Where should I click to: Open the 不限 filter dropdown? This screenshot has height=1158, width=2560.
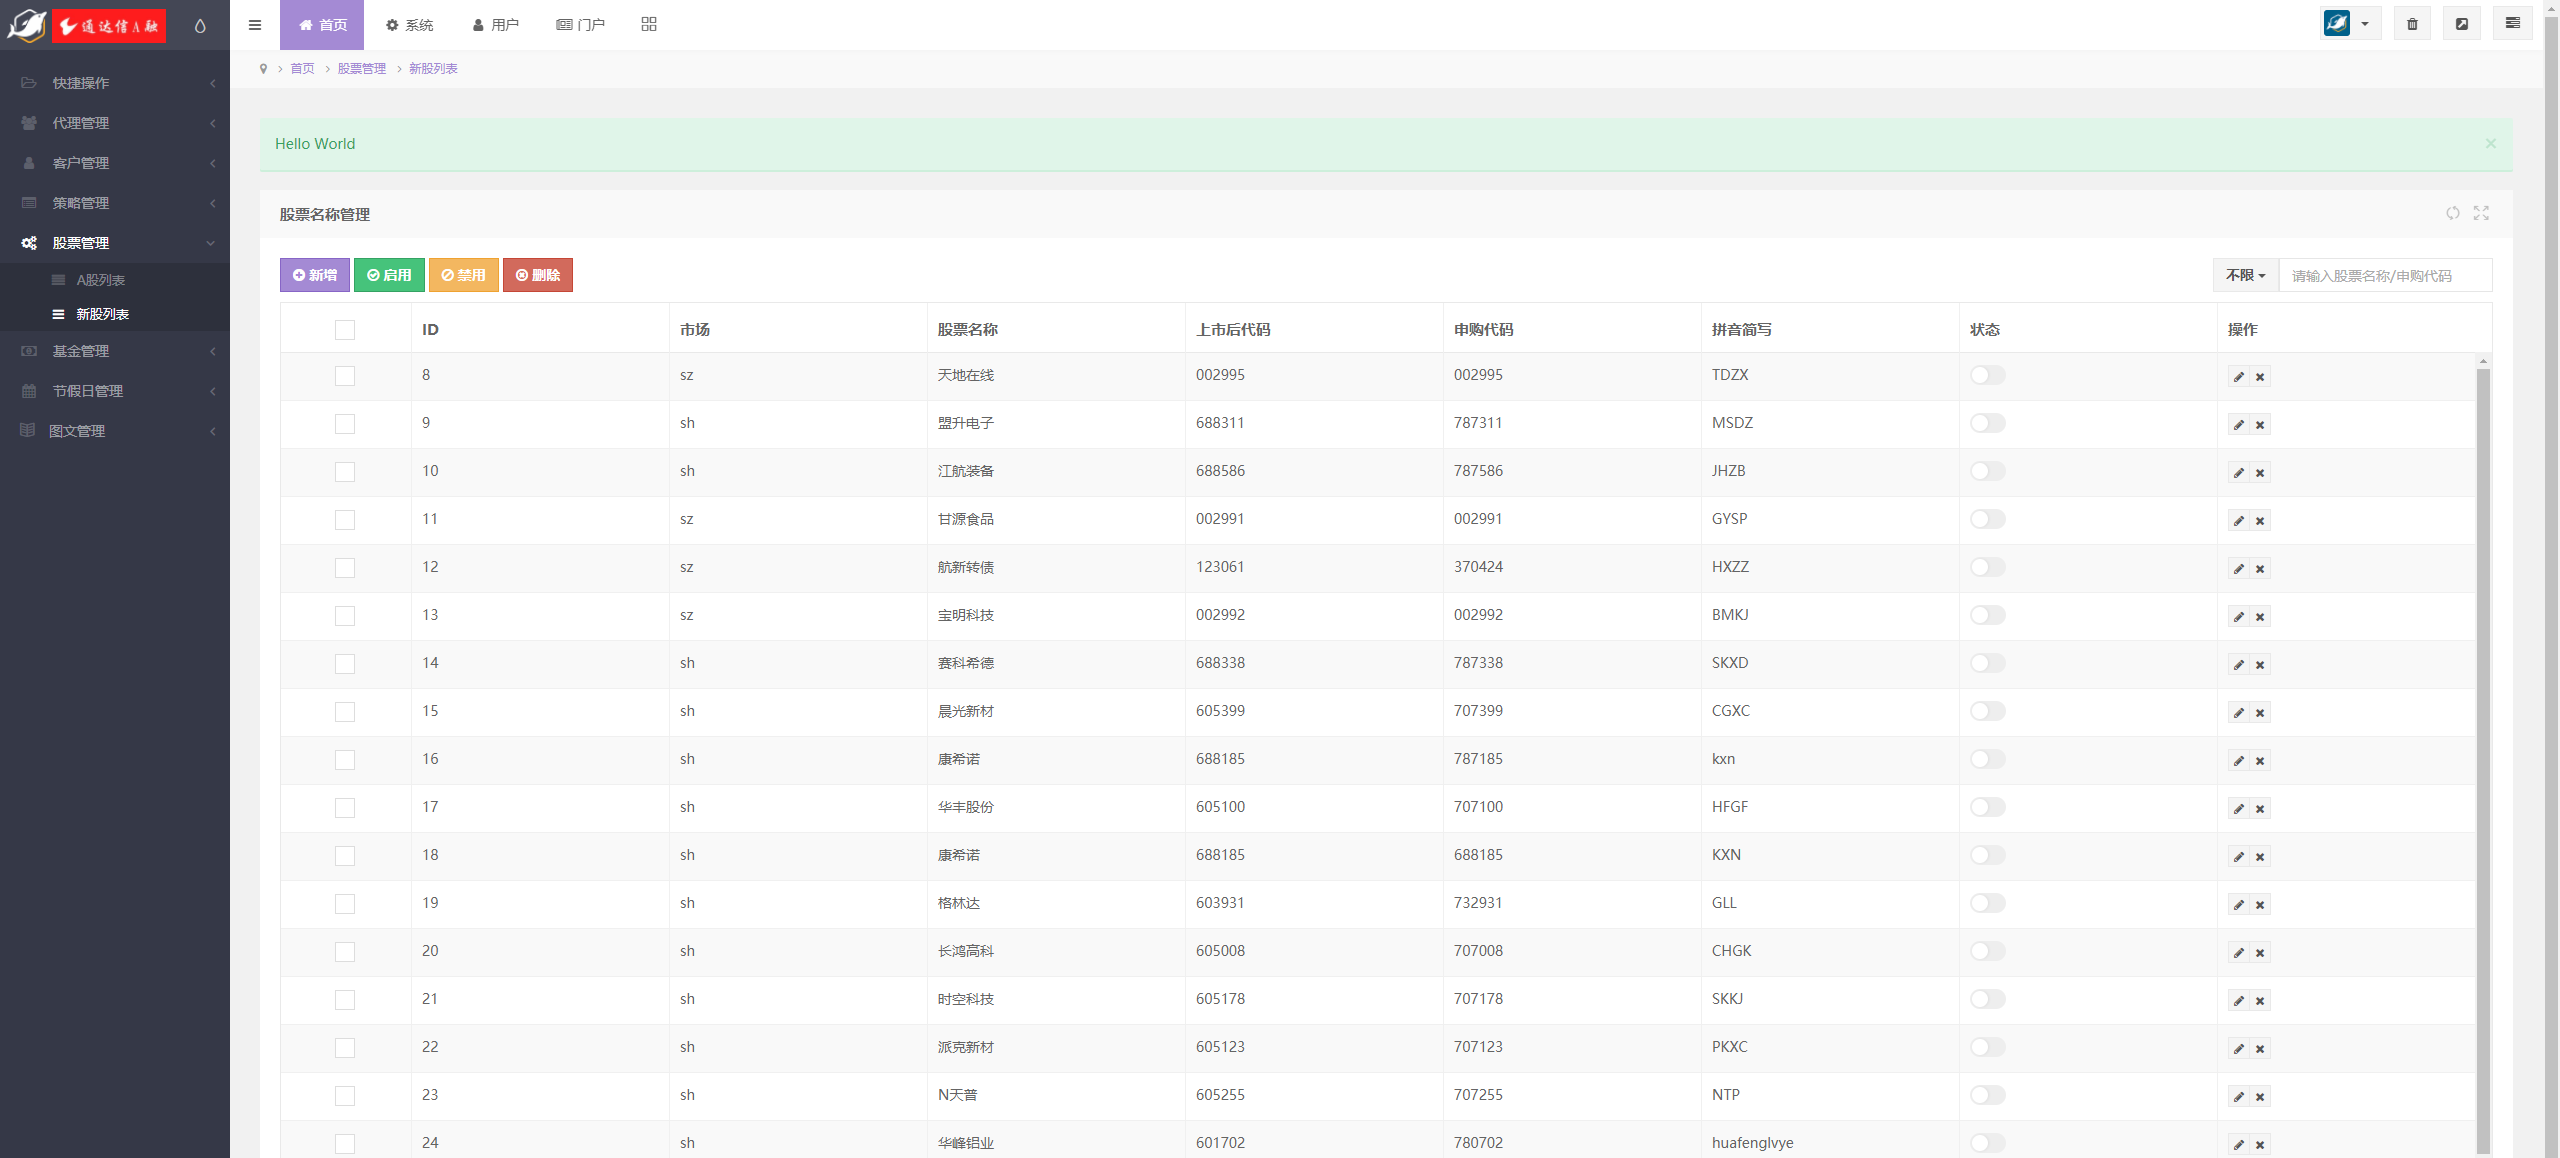click(2245, 275)
